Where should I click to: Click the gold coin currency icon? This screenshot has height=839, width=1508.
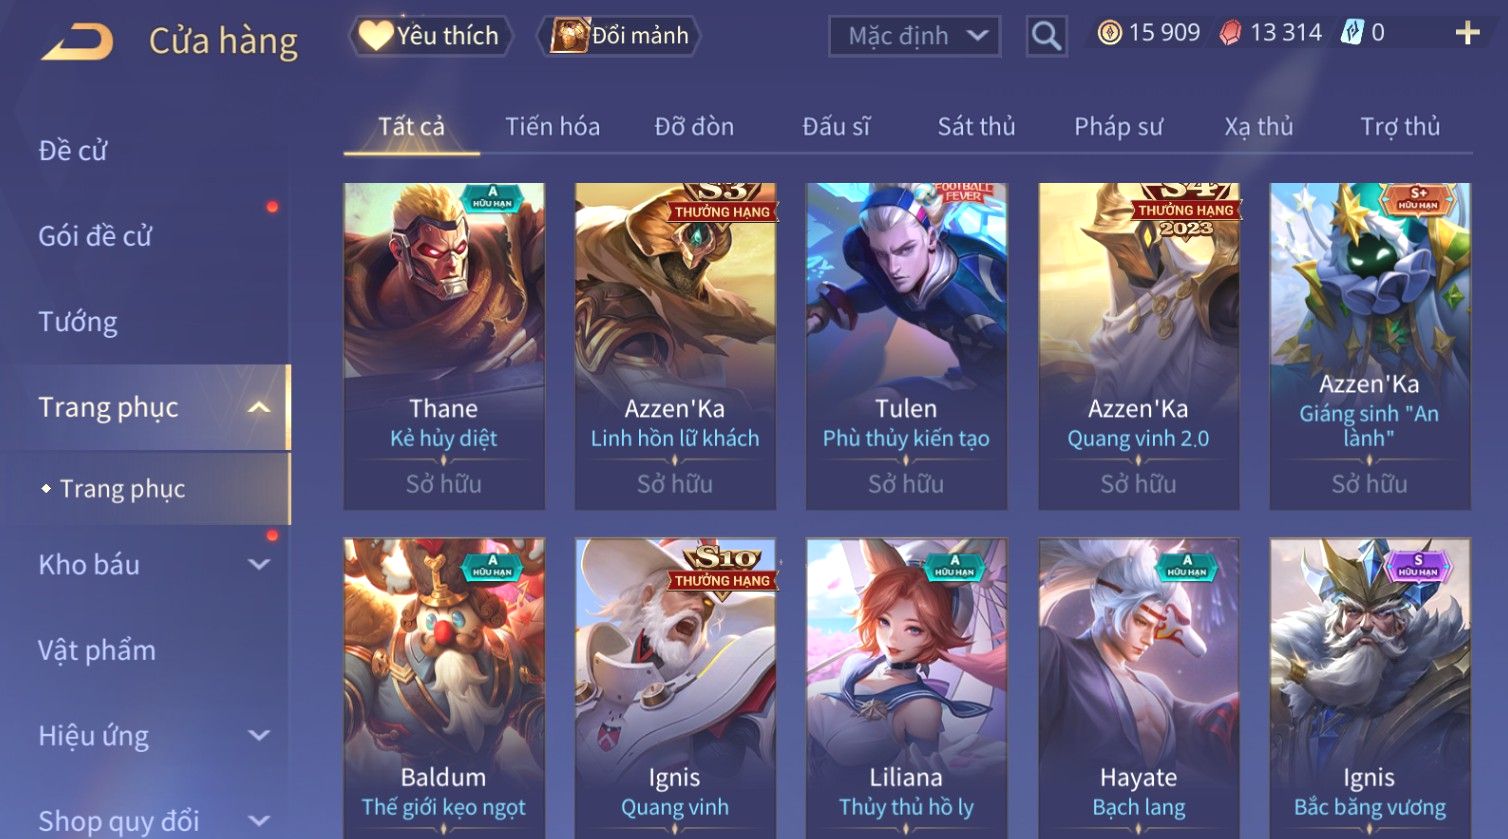coord(1109,33)
